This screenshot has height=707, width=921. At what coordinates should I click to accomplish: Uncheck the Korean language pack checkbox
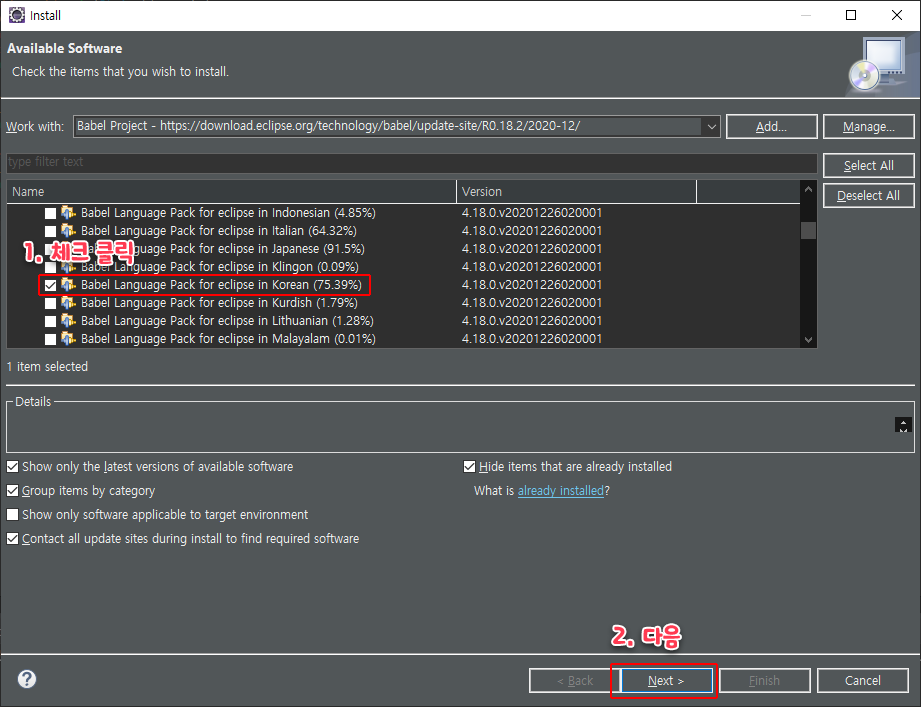pyautogui.click(x=51, y=285)
